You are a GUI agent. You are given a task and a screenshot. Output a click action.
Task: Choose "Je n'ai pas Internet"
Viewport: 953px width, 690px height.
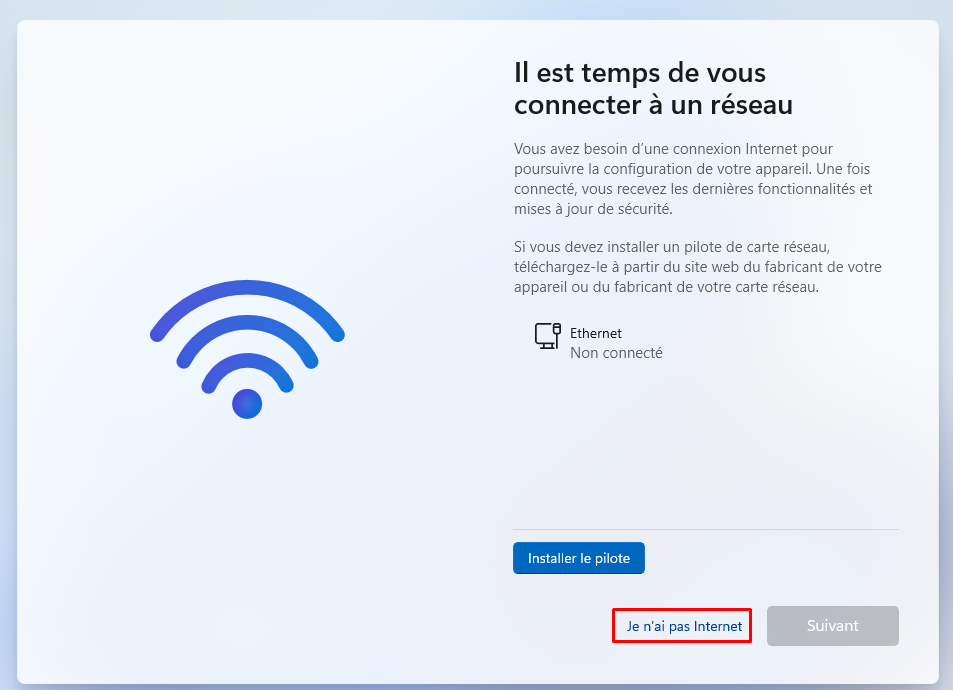684,626
